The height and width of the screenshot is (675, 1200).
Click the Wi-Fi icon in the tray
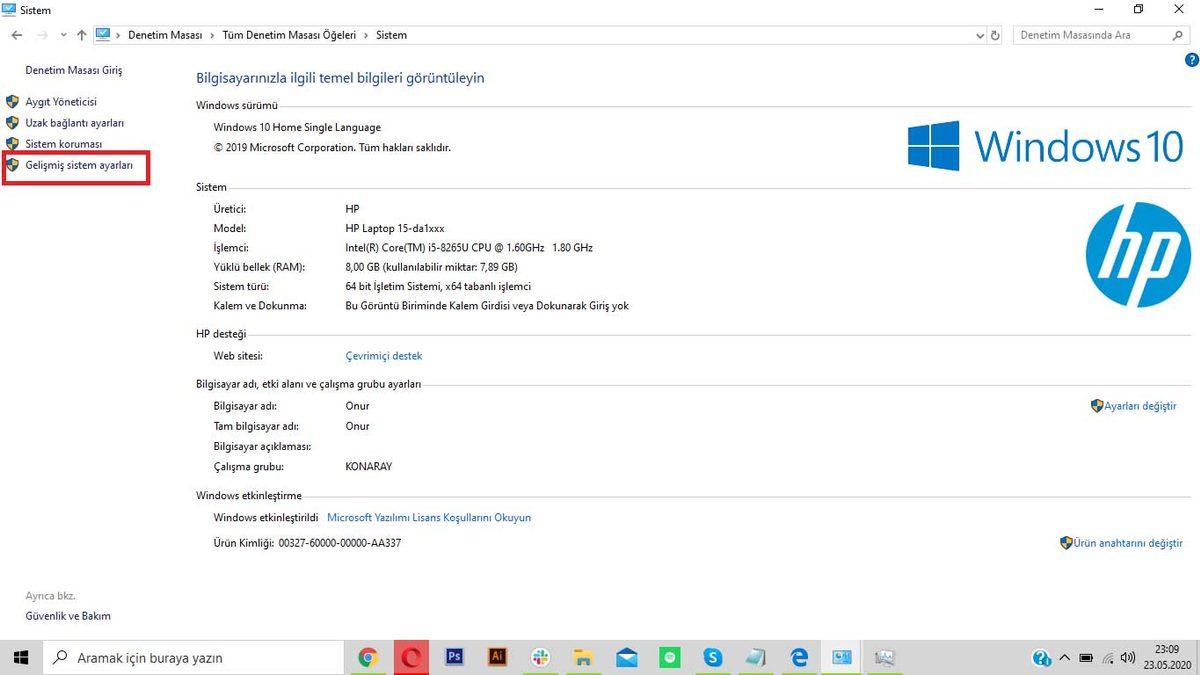pyautogui.click(x=1106, y=658)
